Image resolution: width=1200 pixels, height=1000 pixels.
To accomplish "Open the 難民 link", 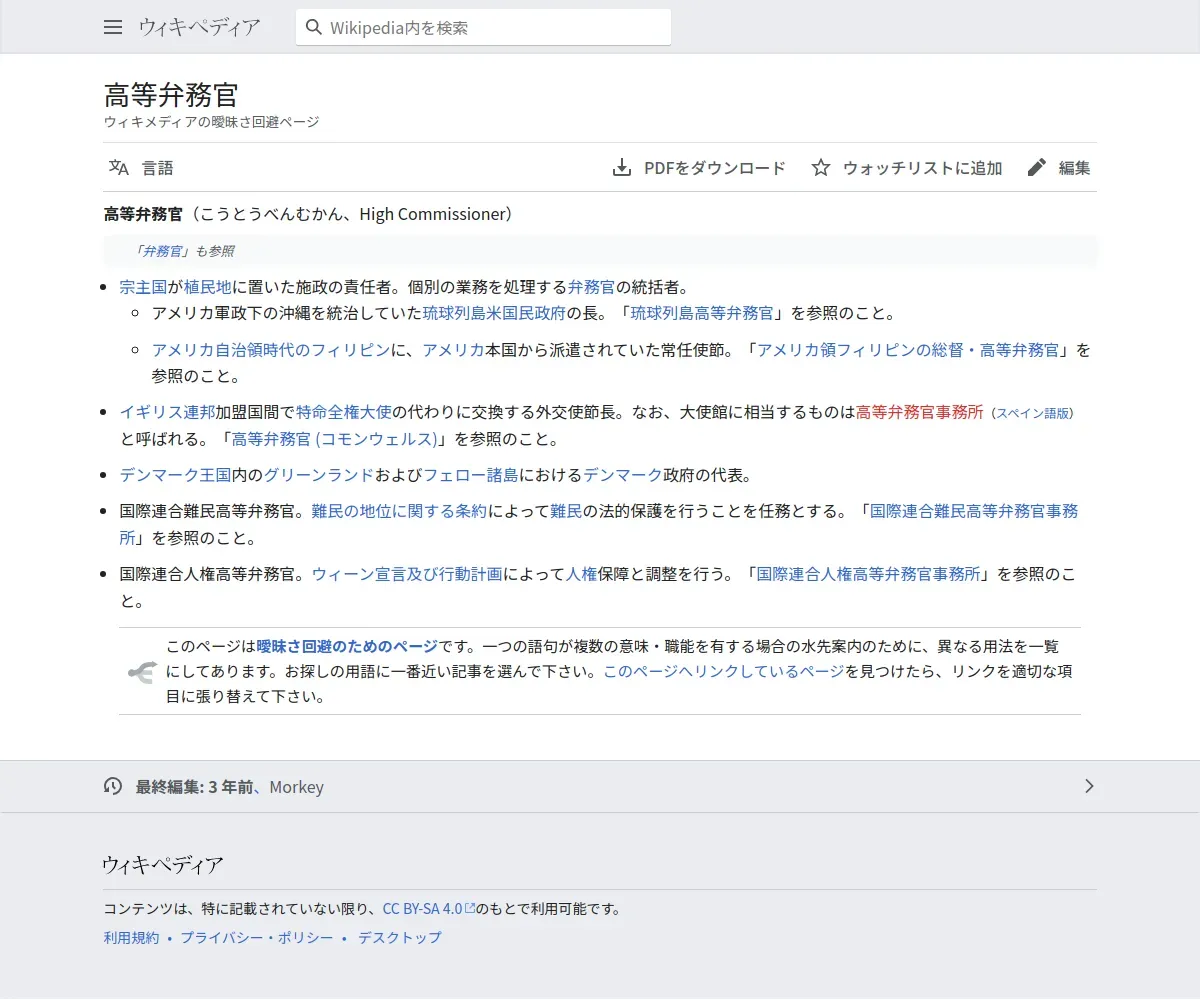I will click(566, 511).
